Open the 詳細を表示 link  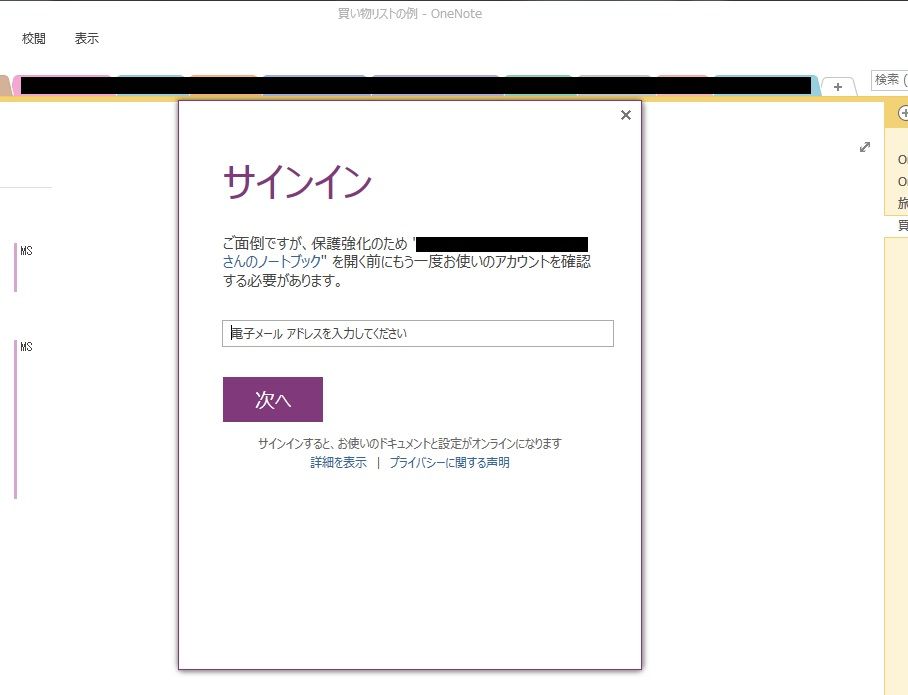click(338, 462)
